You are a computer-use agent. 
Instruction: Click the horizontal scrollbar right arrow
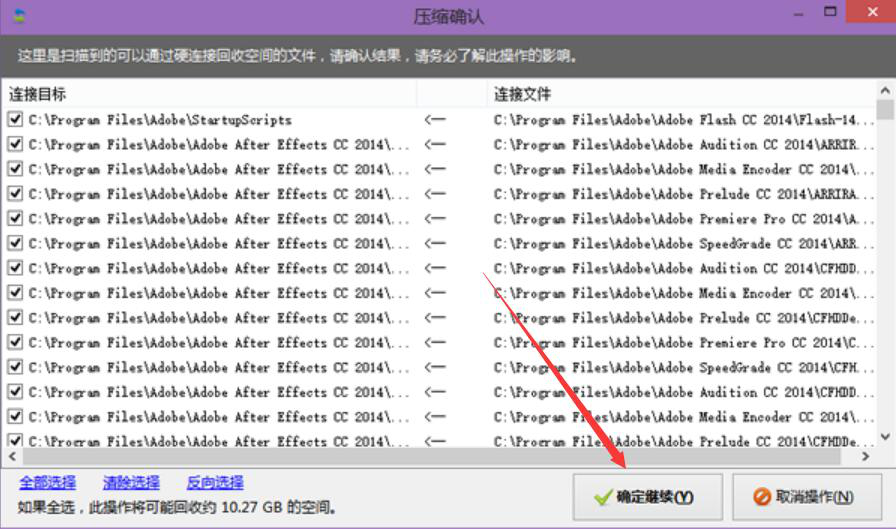[x=865, y=456]
